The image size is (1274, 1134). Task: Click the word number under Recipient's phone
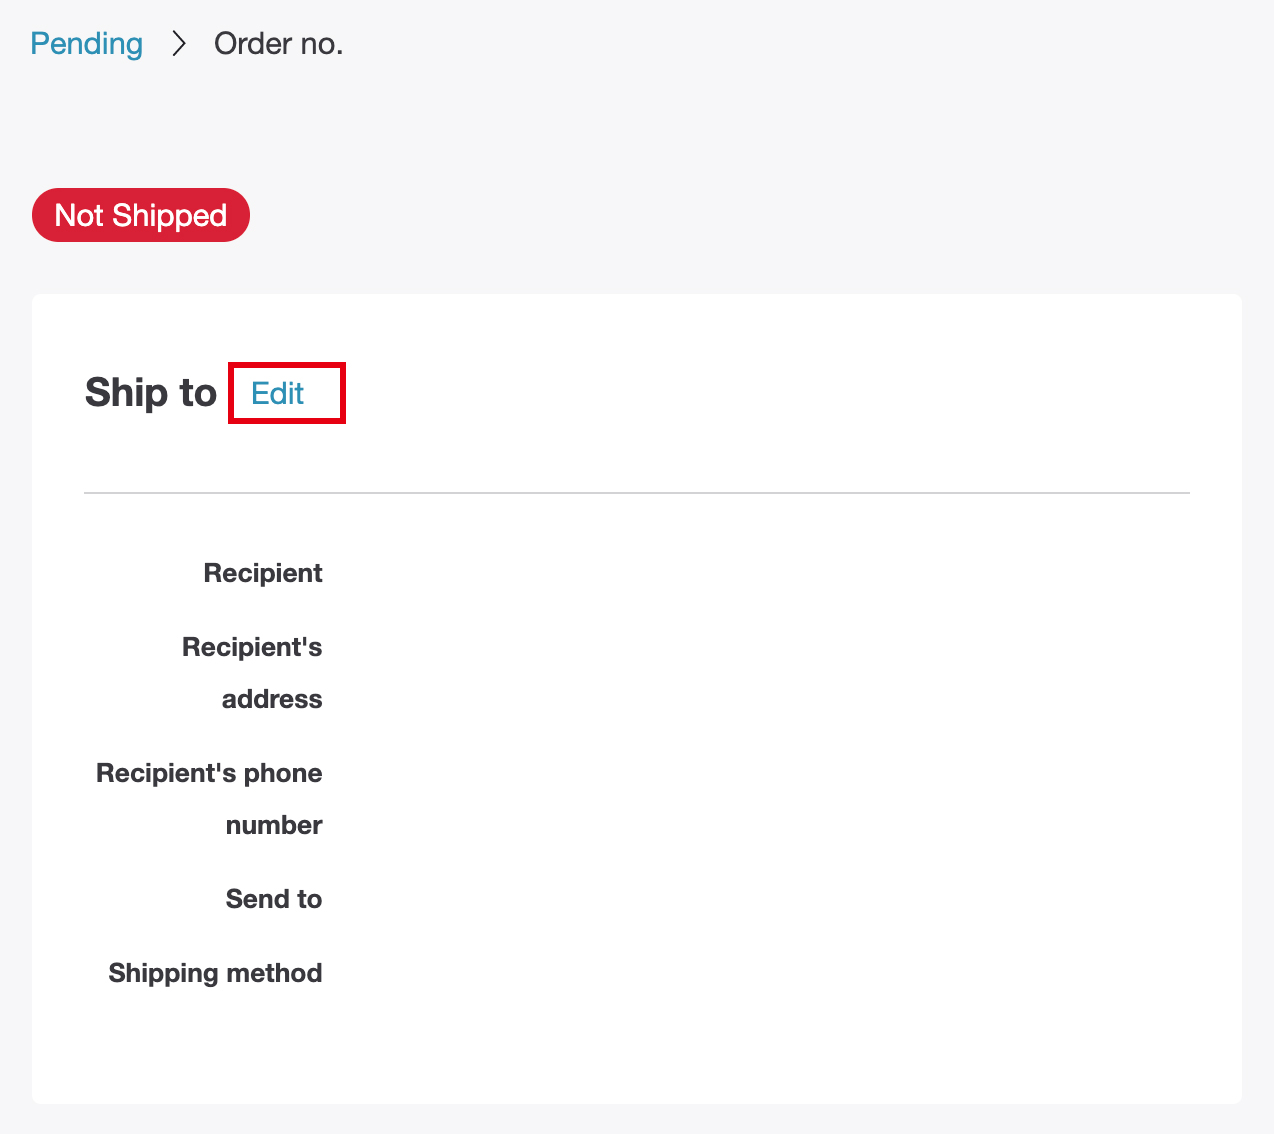pos(274,825)
